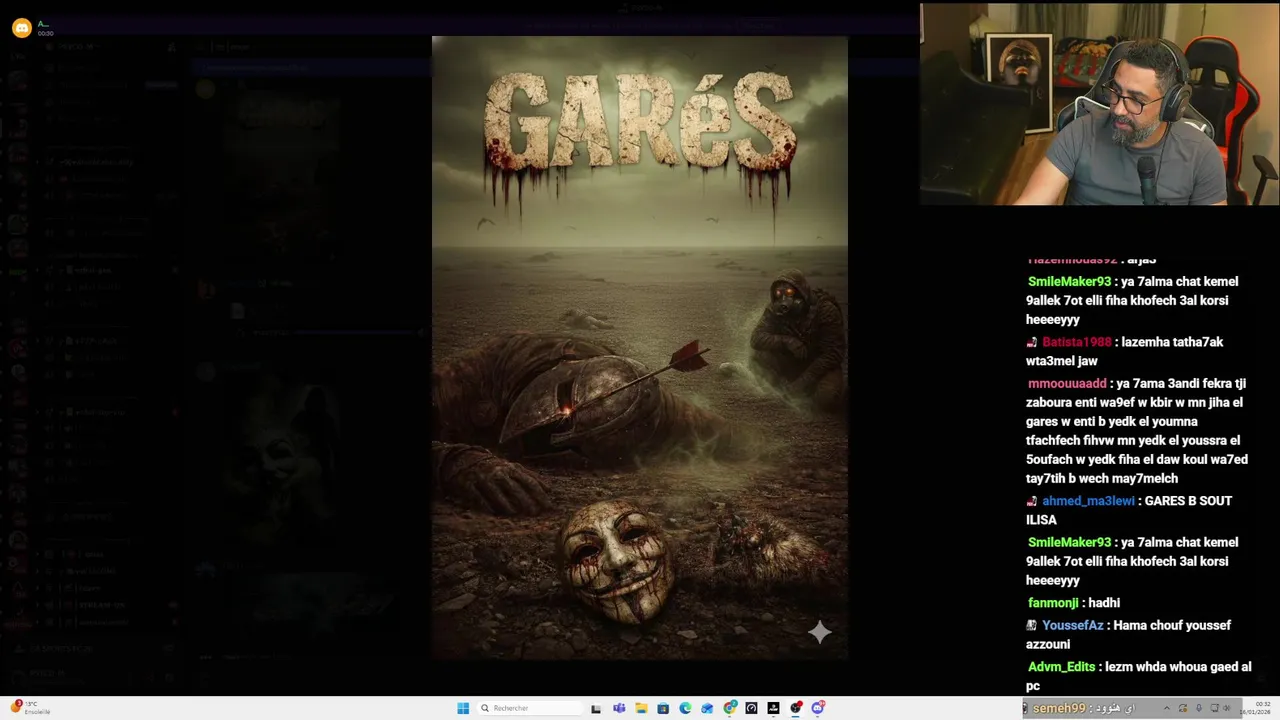The height and width of the screenshot is (720, 1280).
Task: Launch Microsoft Edge from the taskbar
Action: pos(685,708)
